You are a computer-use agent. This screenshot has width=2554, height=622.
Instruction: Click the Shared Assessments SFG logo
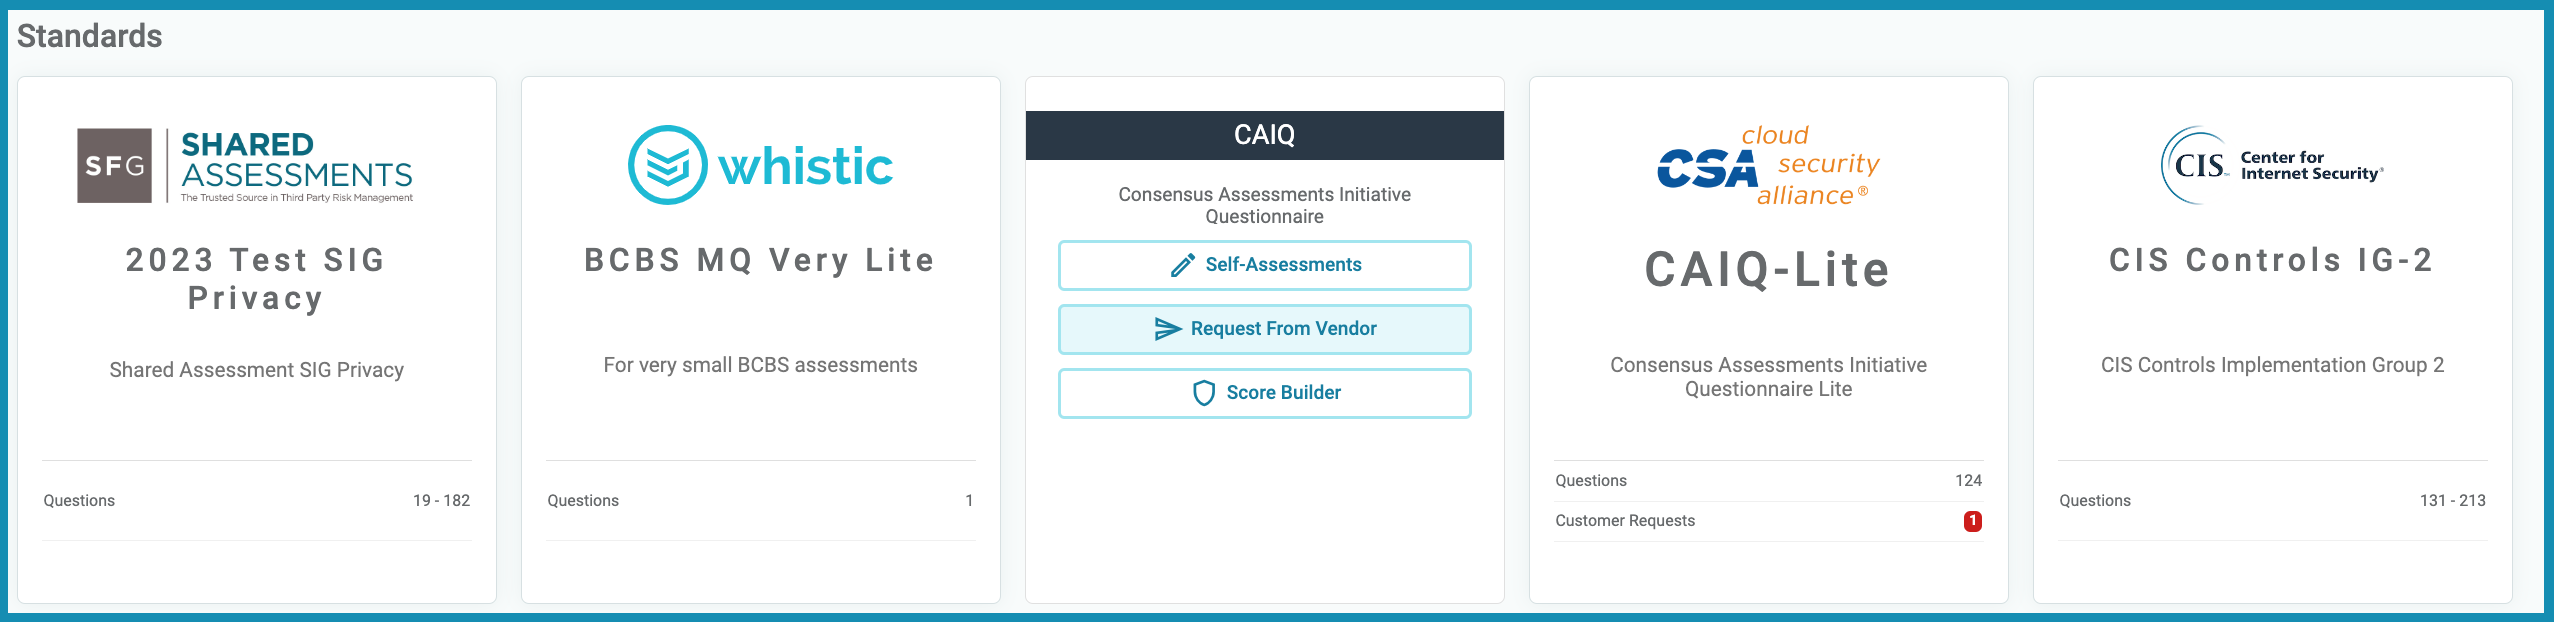pyautogui.click(x=245, y=166)
